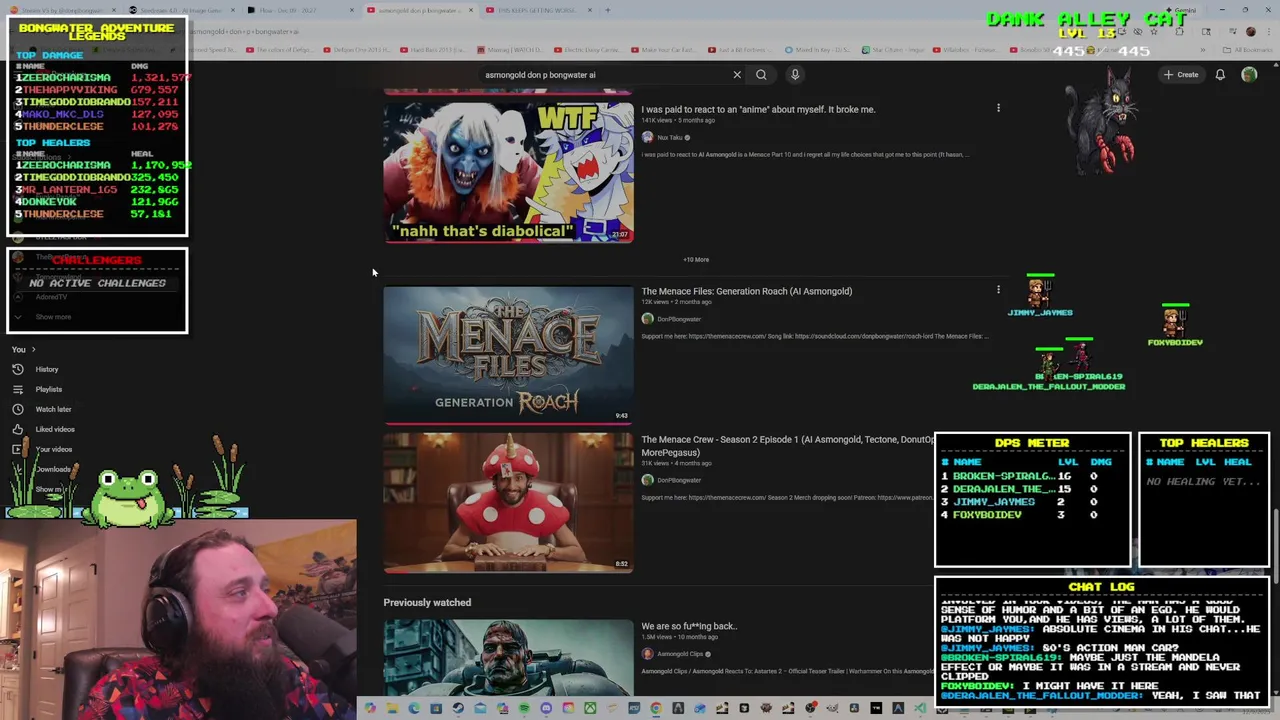Open Spotify from the taskbar

pos(524,708)
